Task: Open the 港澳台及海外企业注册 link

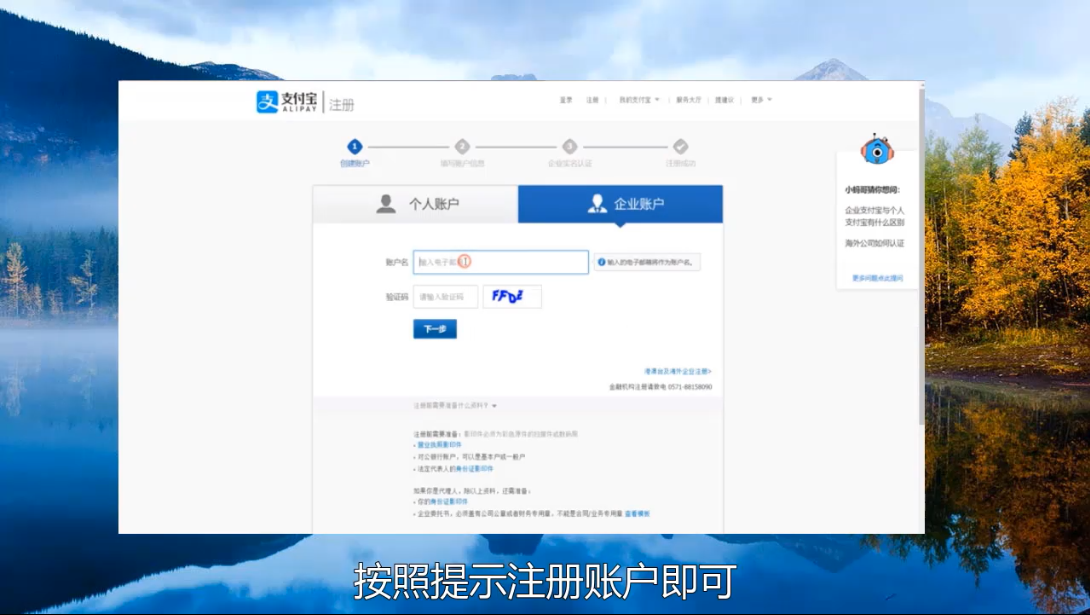Action: (x=677, y=371)
